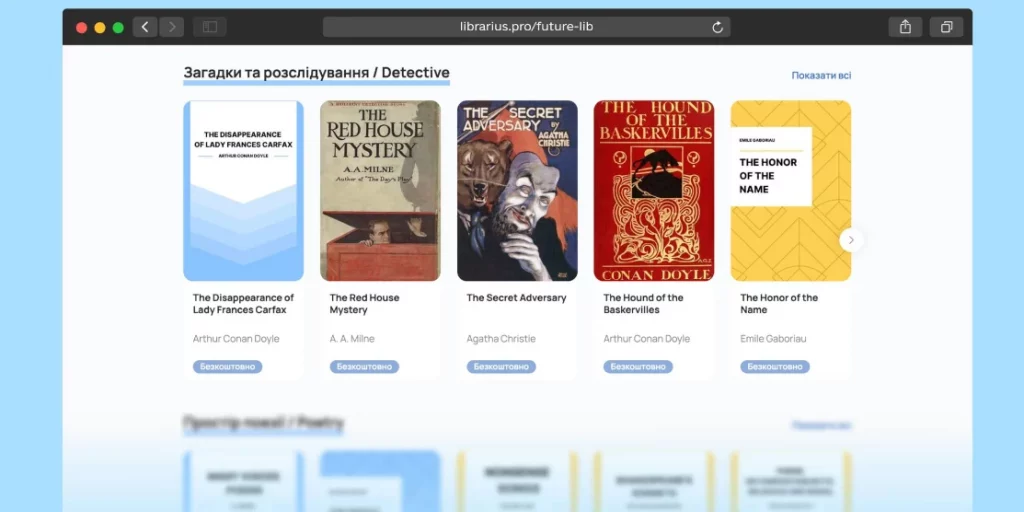Click the Agatha Christie author name
This screenshot has height=512, width=1024.
tap(501, 339)
